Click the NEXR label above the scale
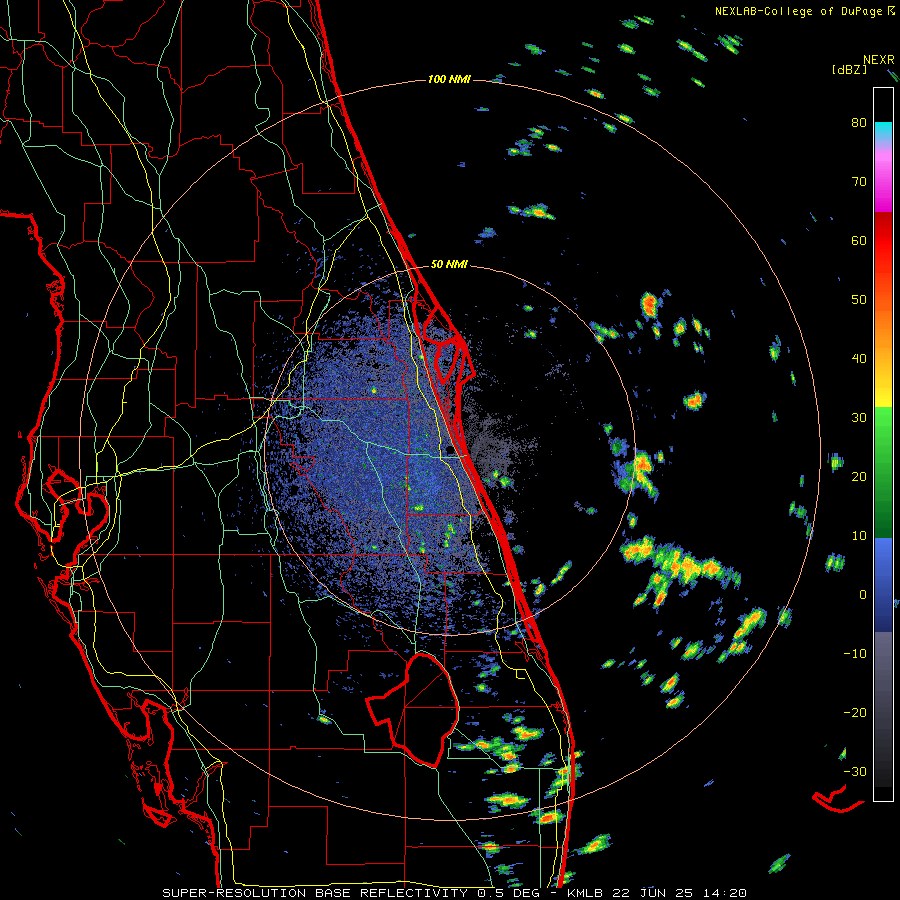Screen dimensions: 900x900 point(879,60)
